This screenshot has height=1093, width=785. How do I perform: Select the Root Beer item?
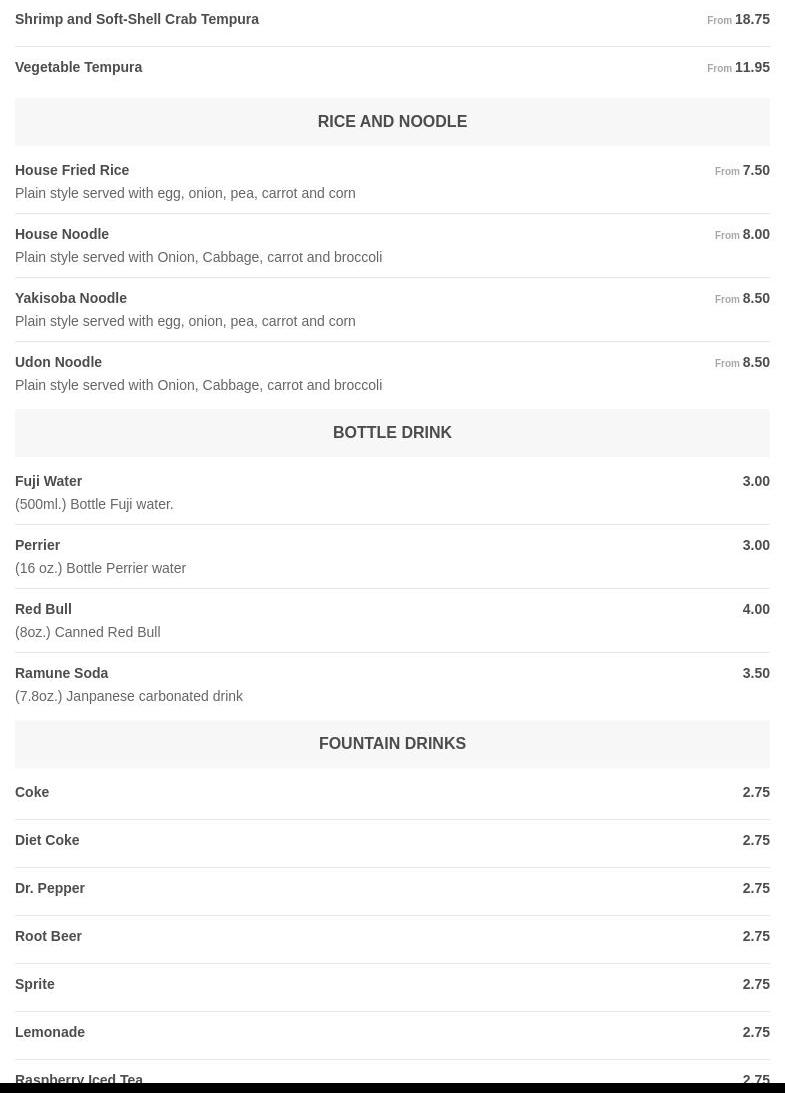pyautogui.click(x=48, y=936)
